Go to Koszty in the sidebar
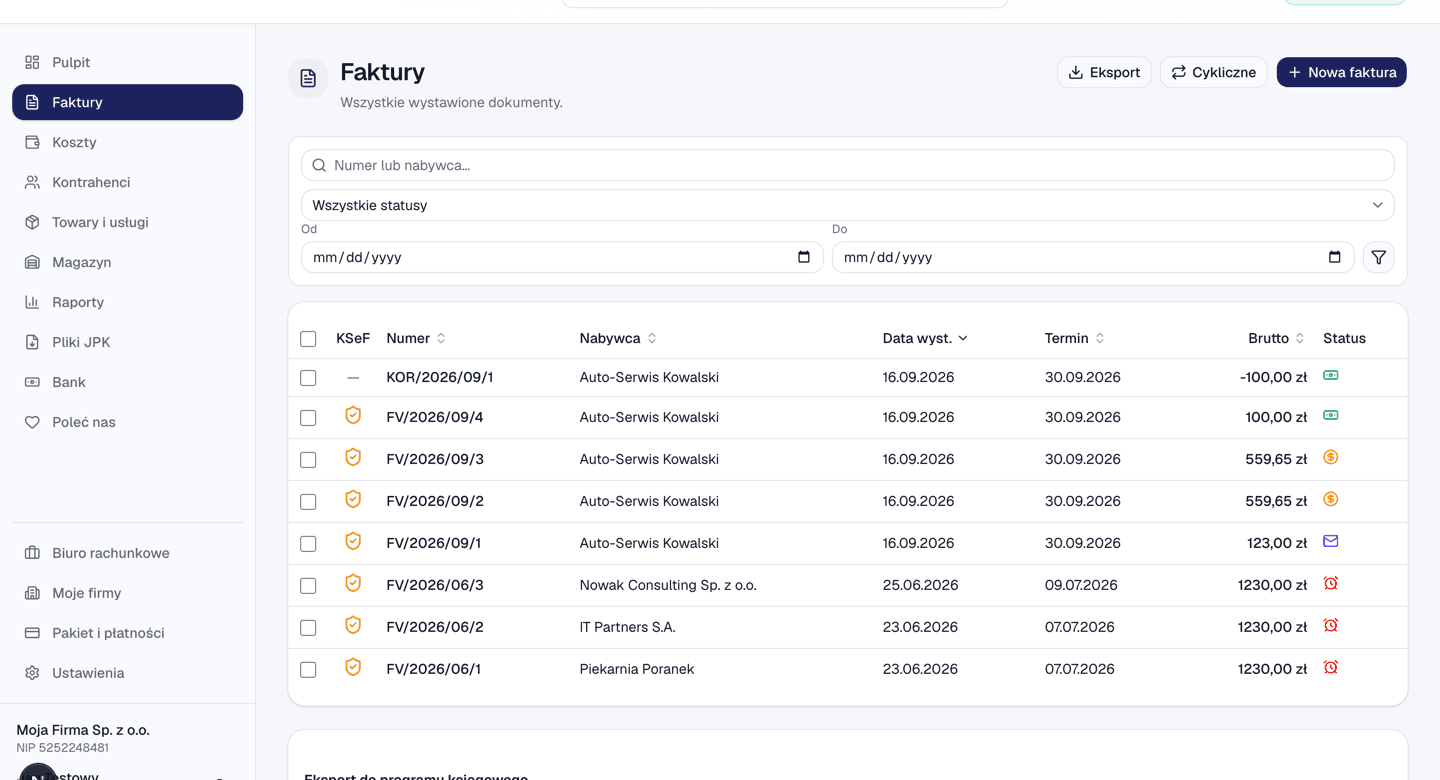Screen dimensions: 1440x780 [x=127, y=142]
